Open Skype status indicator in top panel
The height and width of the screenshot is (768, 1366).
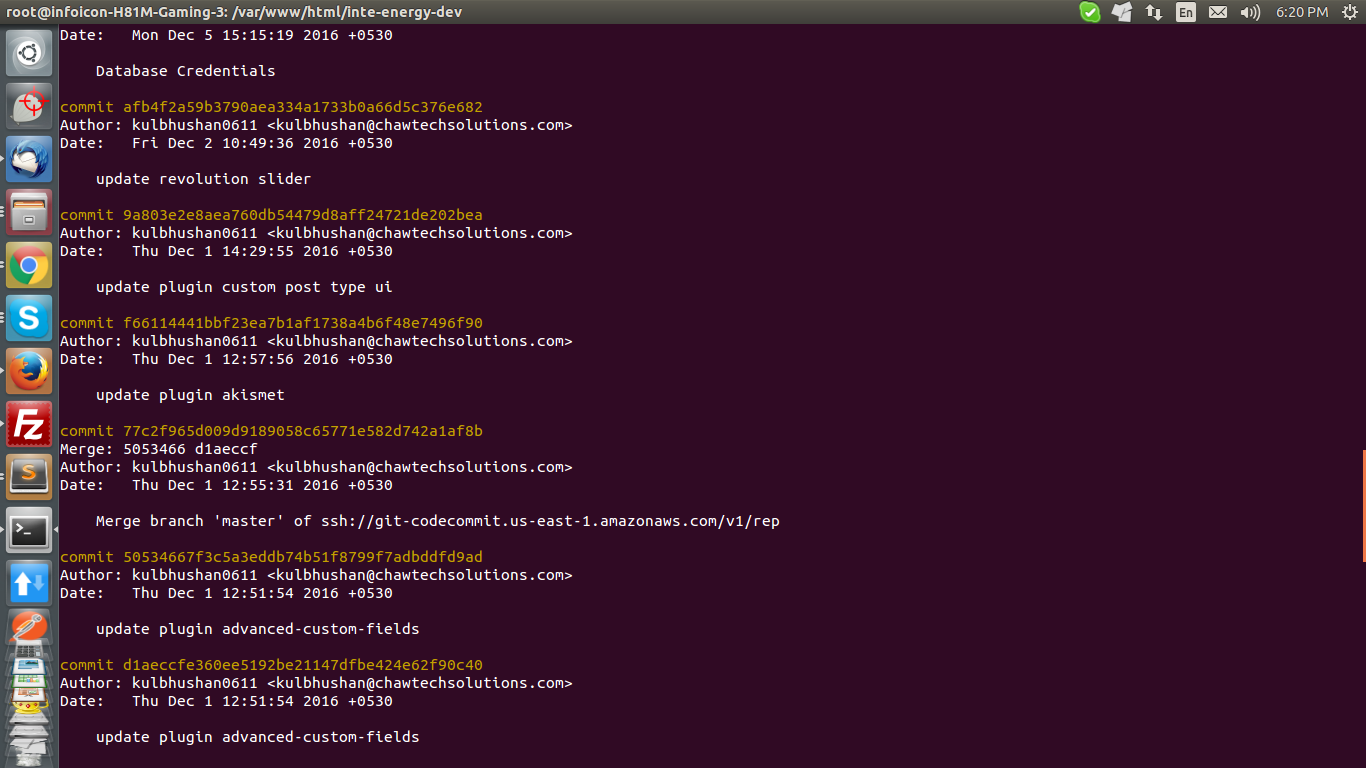coord(1090,12)
